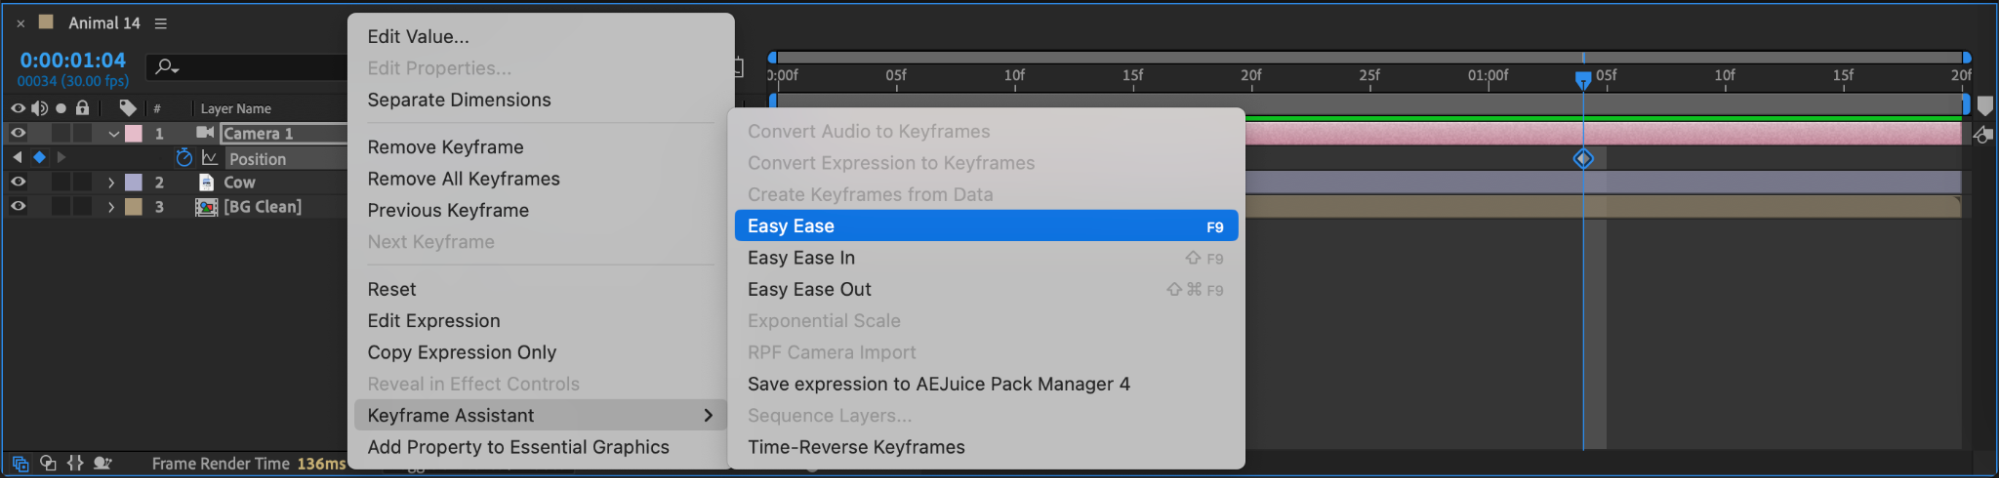
Task: Click the Transfer Controls pane icon
Action: [48, 463]
